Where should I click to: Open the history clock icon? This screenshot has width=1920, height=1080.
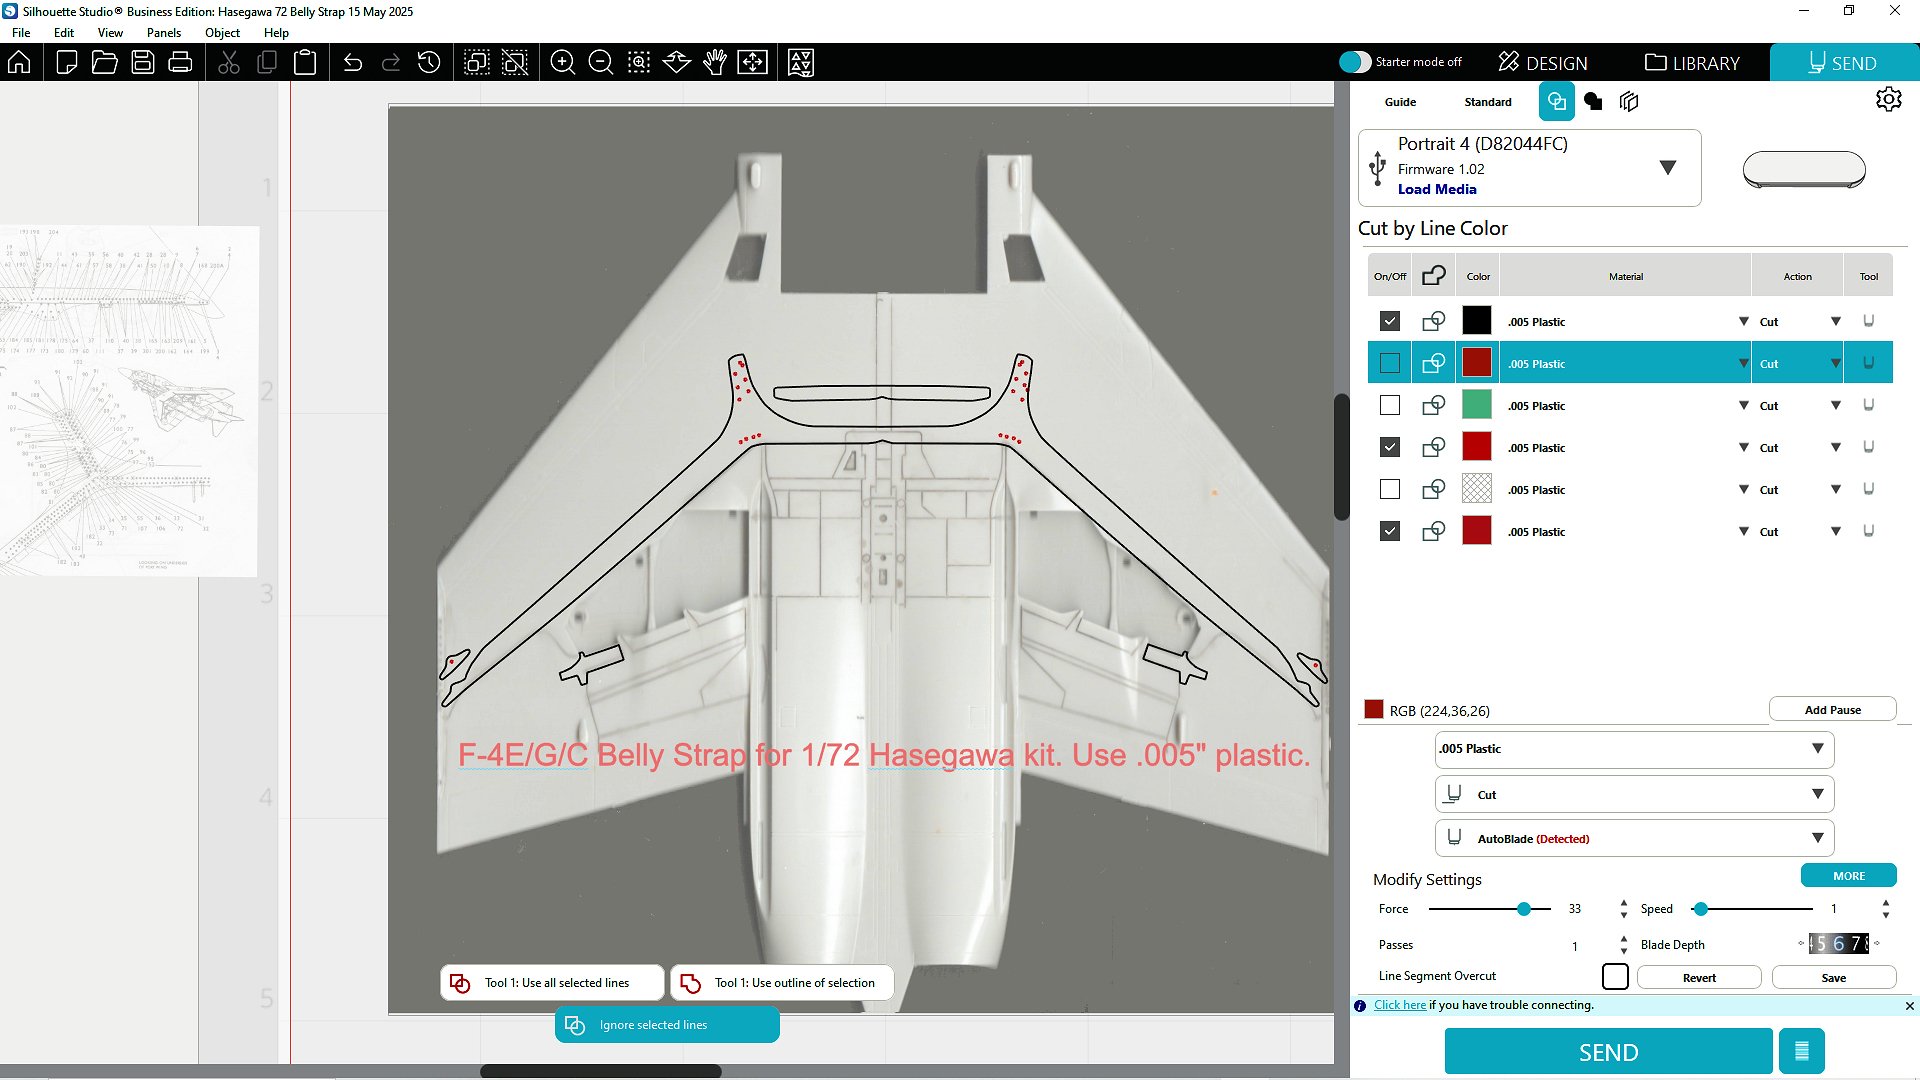(x=429, y=62)
